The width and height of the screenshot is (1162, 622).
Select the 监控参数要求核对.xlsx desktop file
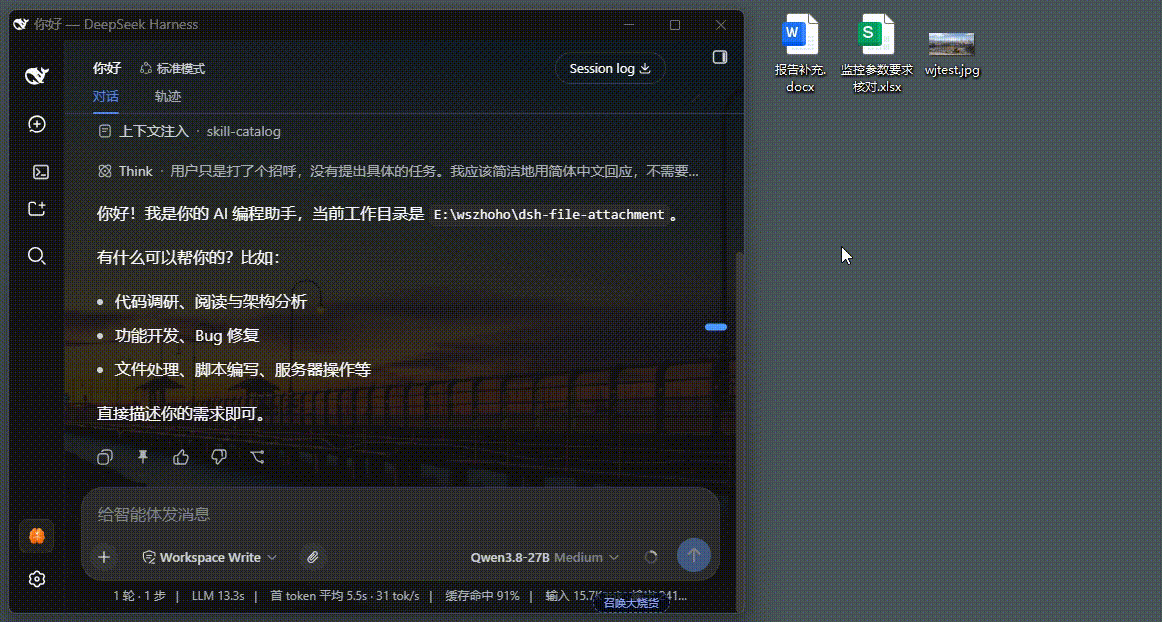877,53
